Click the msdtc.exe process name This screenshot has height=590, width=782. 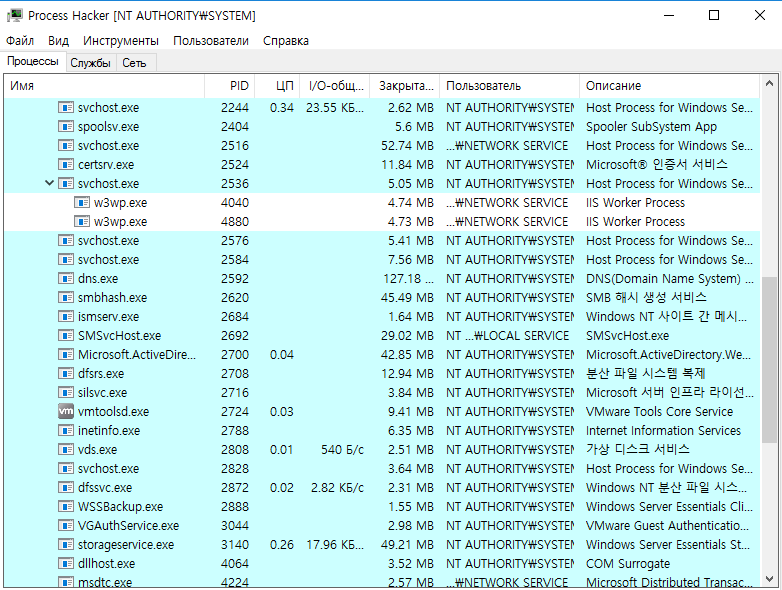tap(105, 582)
